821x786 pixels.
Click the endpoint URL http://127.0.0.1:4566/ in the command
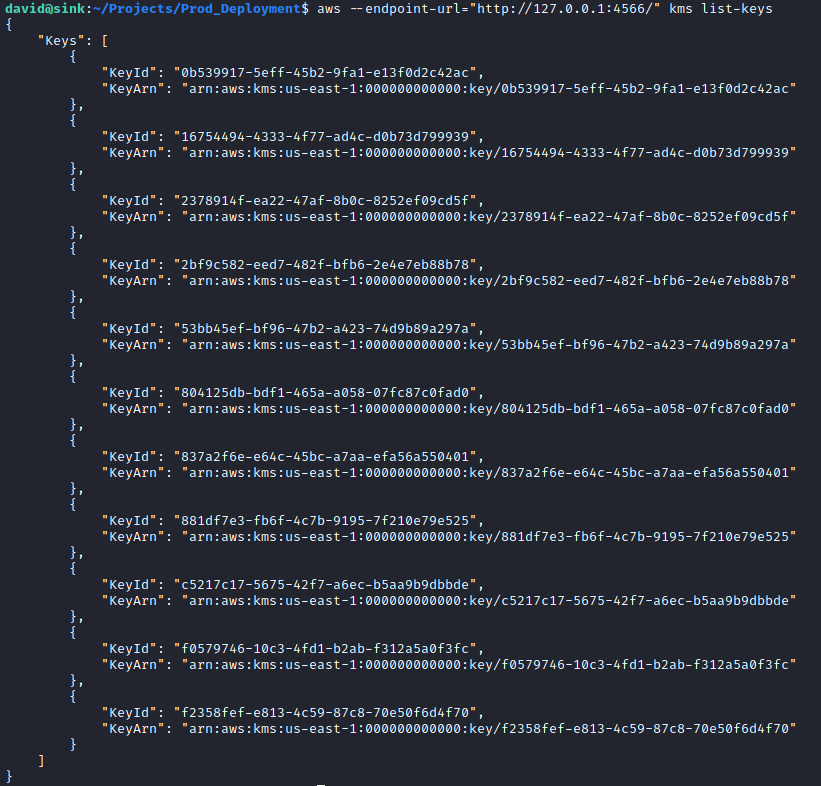(566, 8)
